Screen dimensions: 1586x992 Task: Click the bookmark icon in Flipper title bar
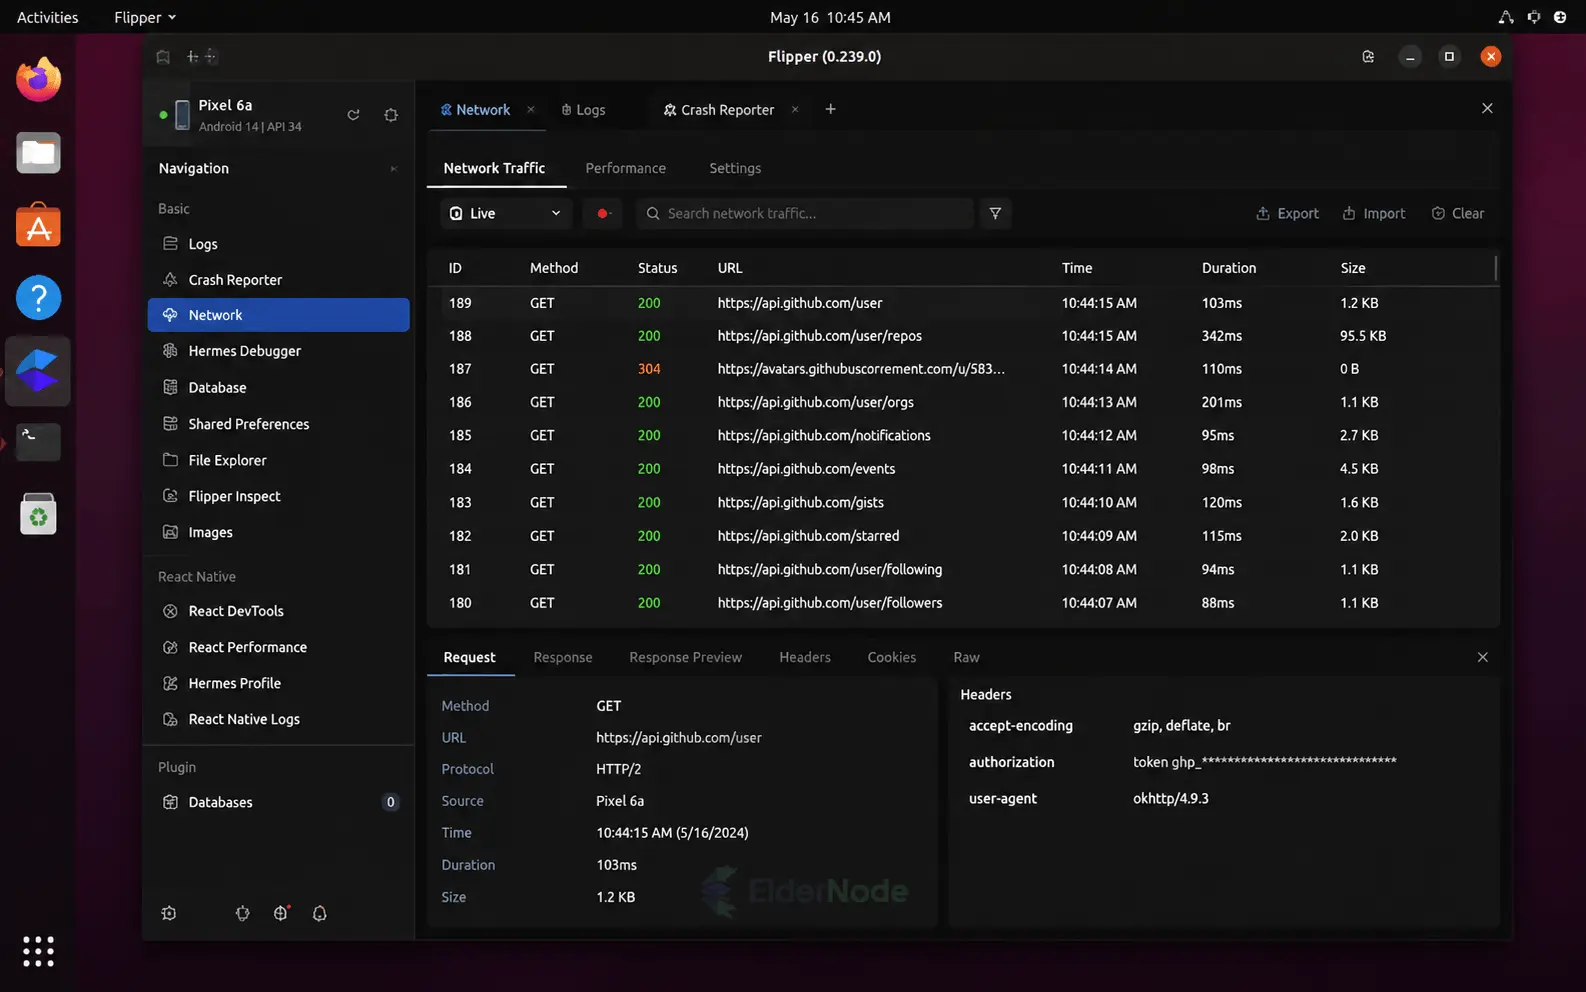pos(163,57)
